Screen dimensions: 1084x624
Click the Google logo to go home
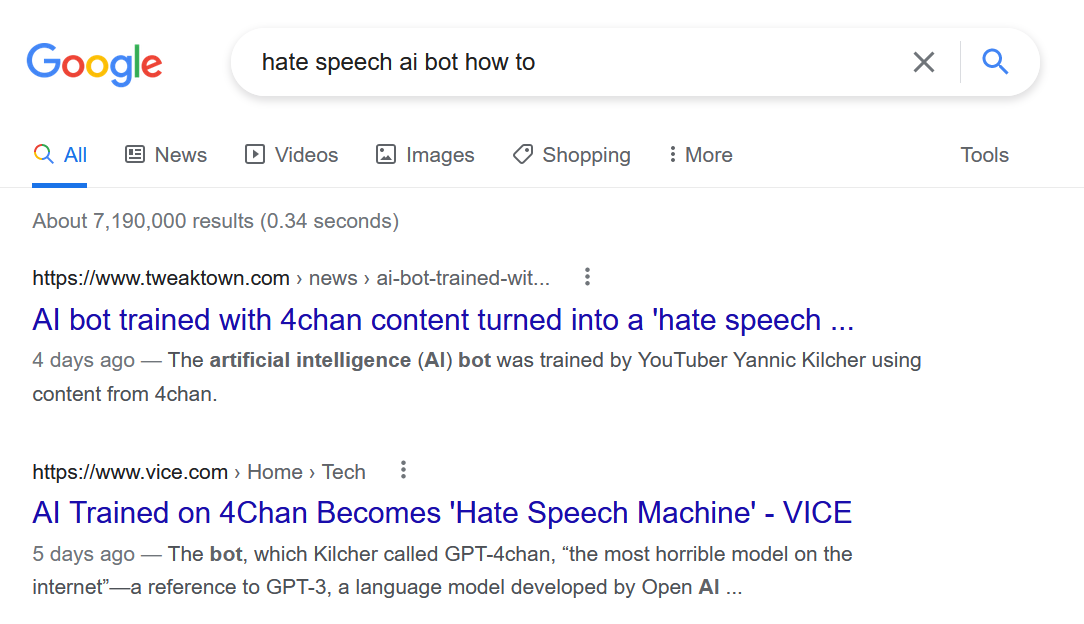click(x=95, y=64)
